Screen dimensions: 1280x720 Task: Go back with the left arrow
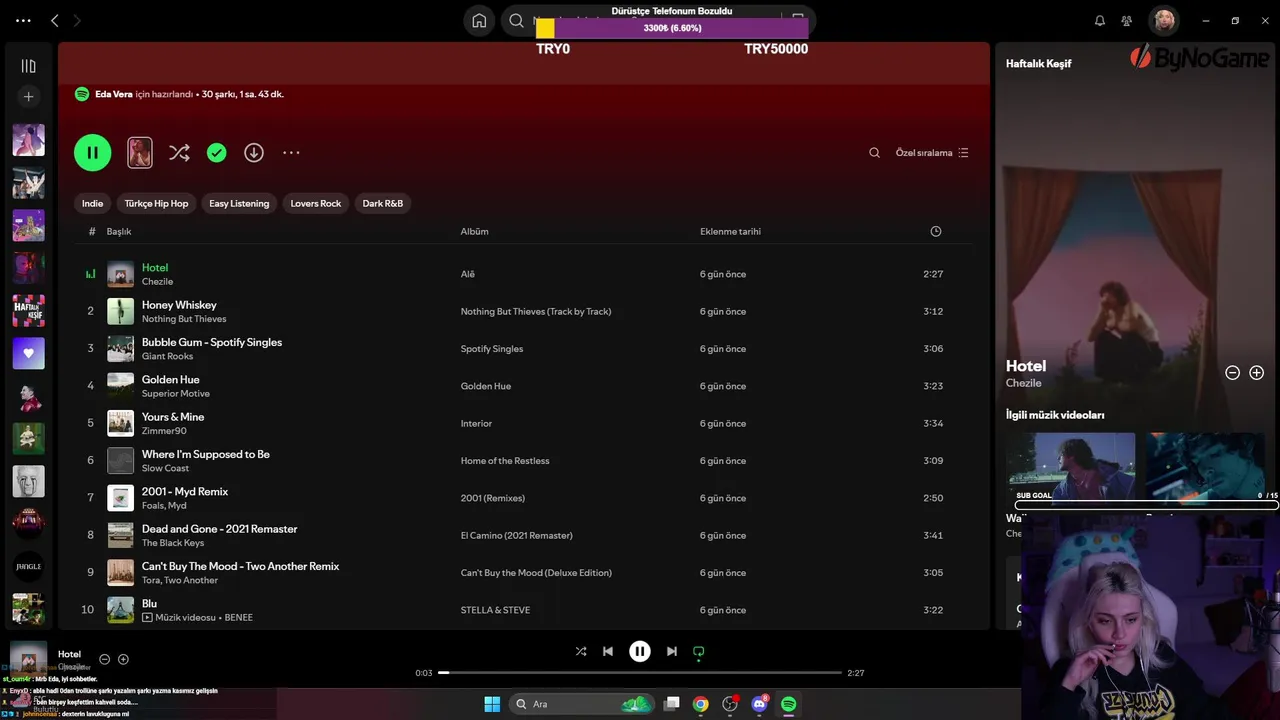coord(54,20)
